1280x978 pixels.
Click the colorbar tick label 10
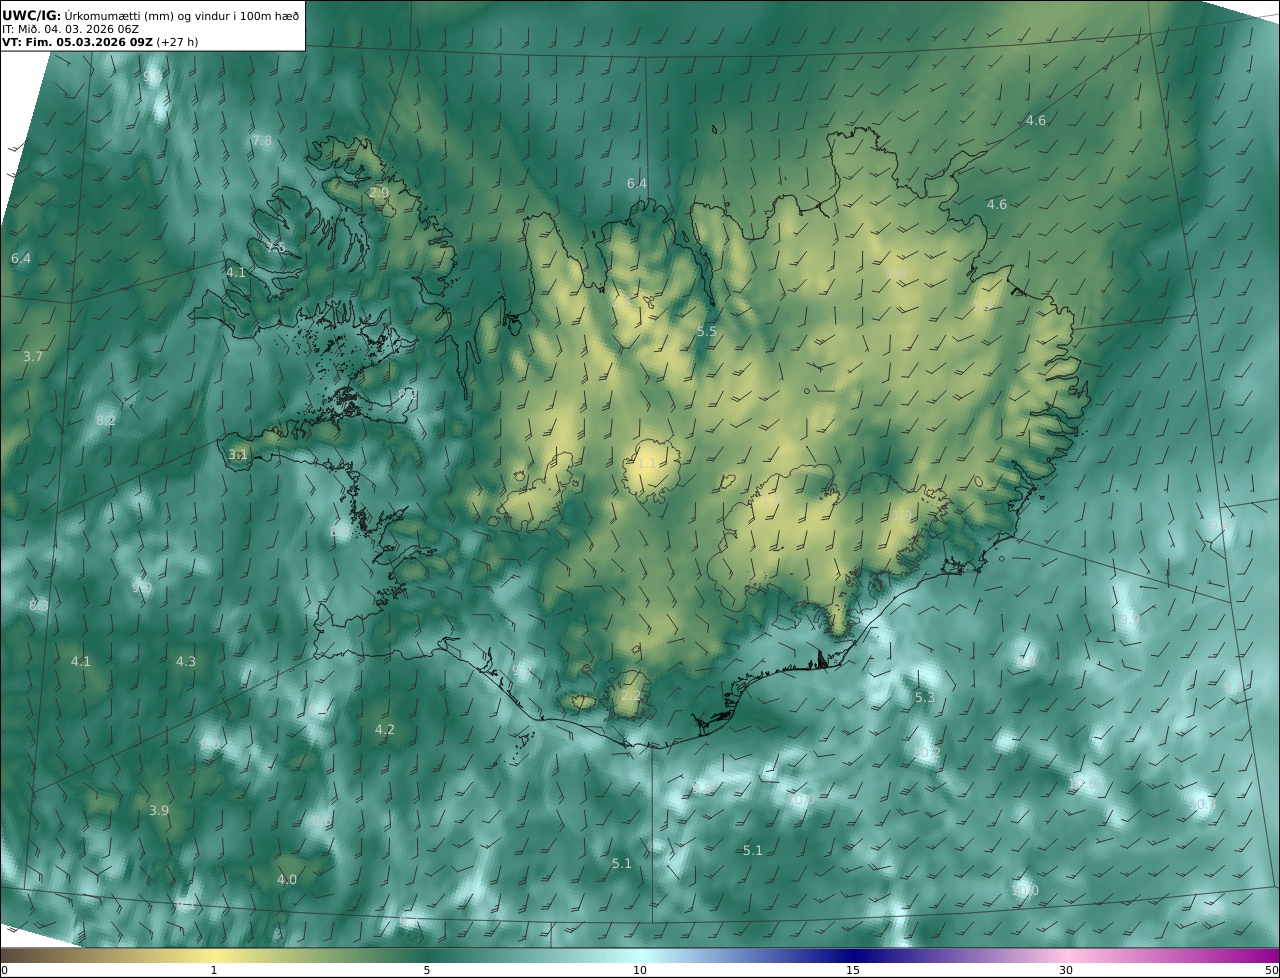click(x=640, y=970)
